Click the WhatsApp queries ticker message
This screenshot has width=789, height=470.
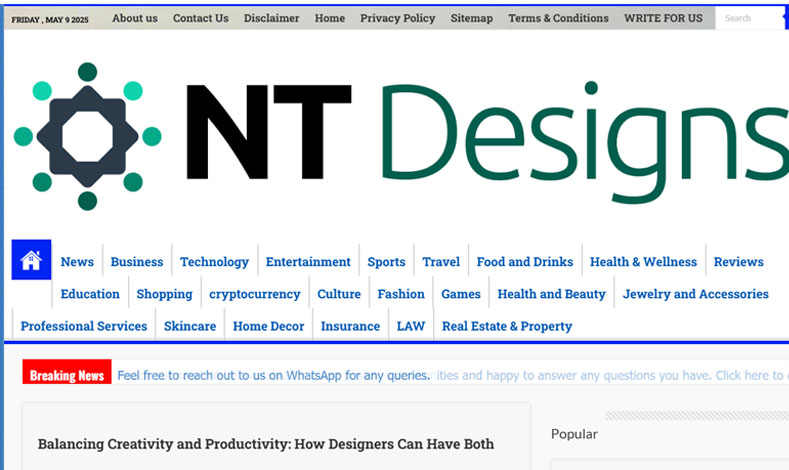(x=273, y=375)
